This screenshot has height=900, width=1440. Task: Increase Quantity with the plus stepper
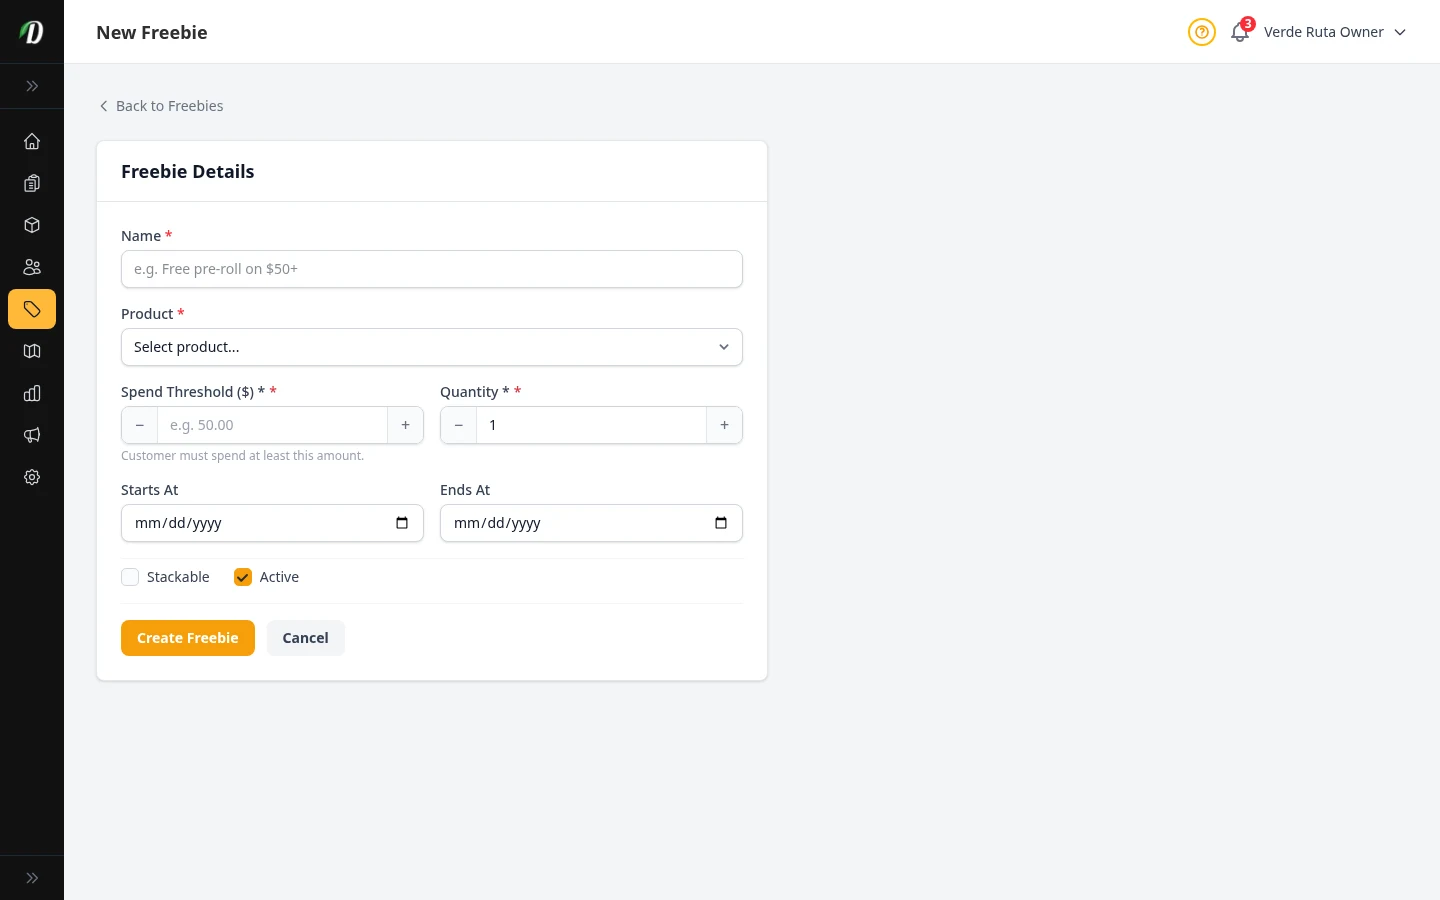(723, 425)
